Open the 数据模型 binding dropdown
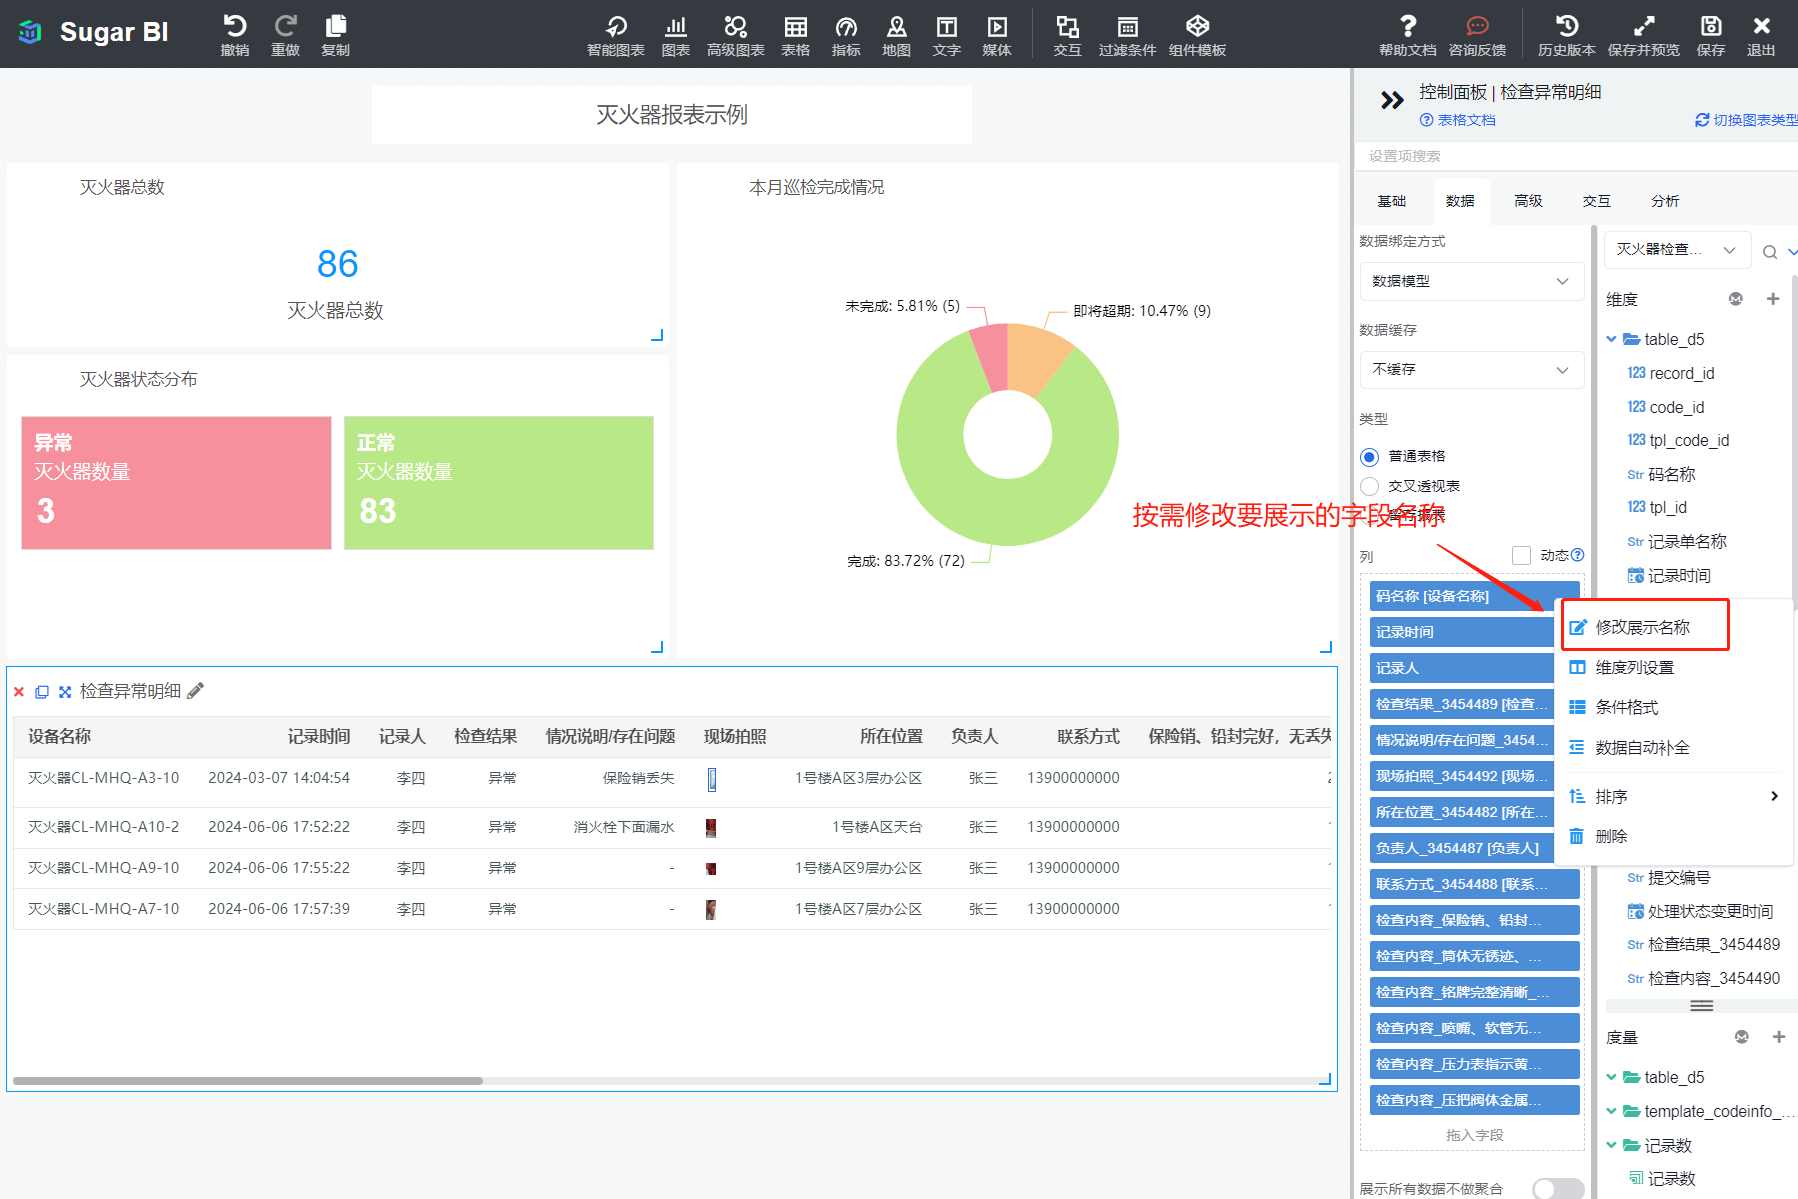Screen dimensions: 1798x1199 pos(1471,281)
